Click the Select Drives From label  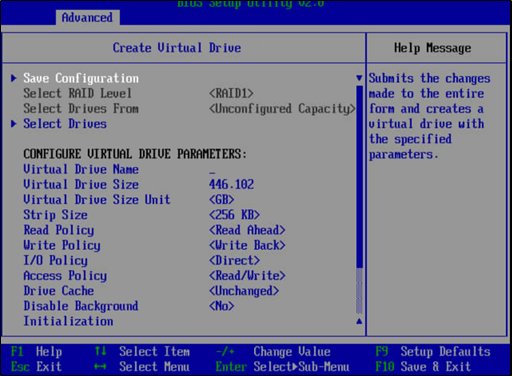click(x=81, y=109)
